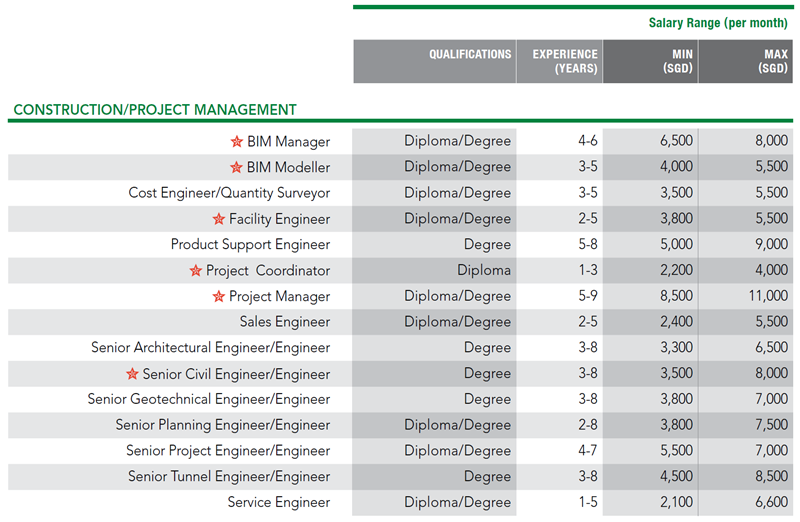The width and height of the screenshot is (800, 522).
Task: Select the star beside Facility Engineer
Action: click(x=219, y=219)
